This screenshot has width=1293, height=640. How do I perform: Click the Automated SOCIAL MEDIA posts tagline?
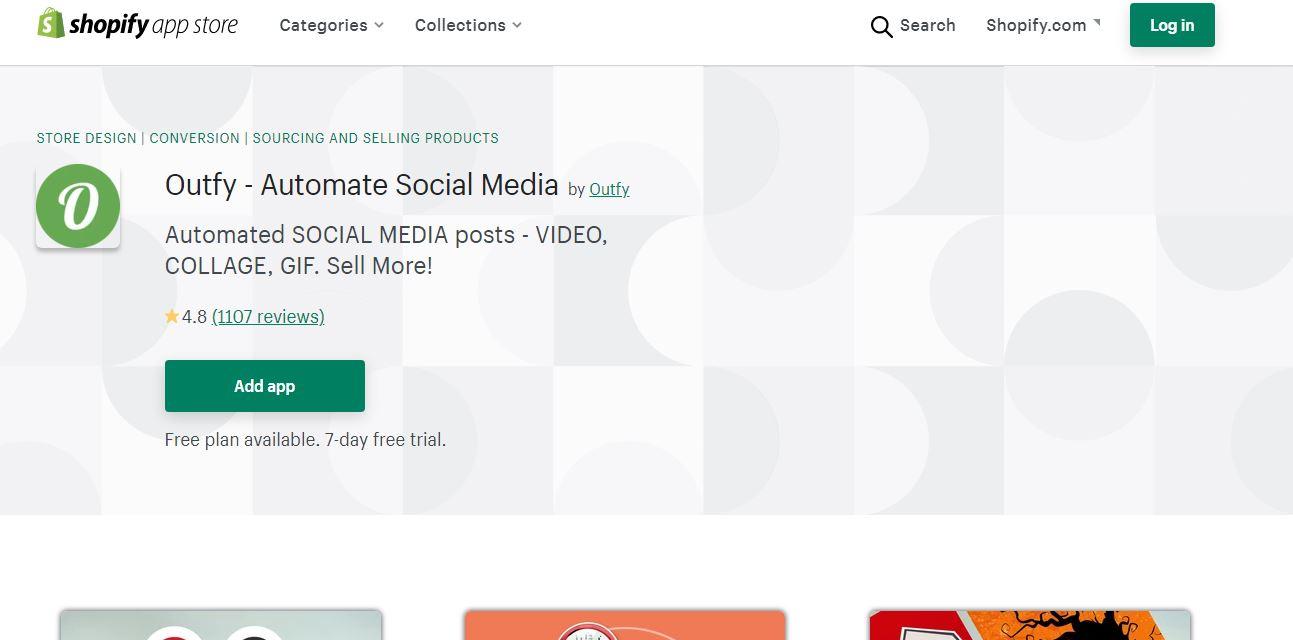pyautogui.click(x=386, y=250)
